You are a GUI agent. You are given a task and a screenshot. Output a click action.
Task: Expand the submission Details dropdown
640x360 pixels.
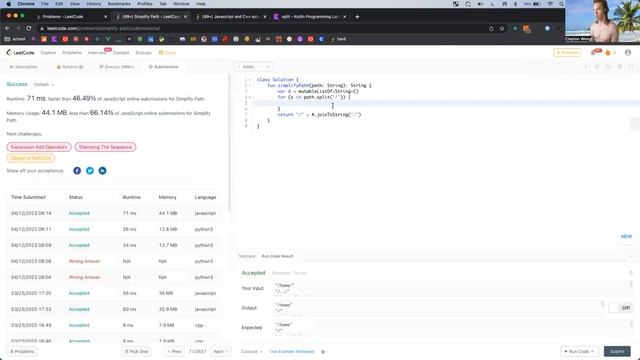43,84
